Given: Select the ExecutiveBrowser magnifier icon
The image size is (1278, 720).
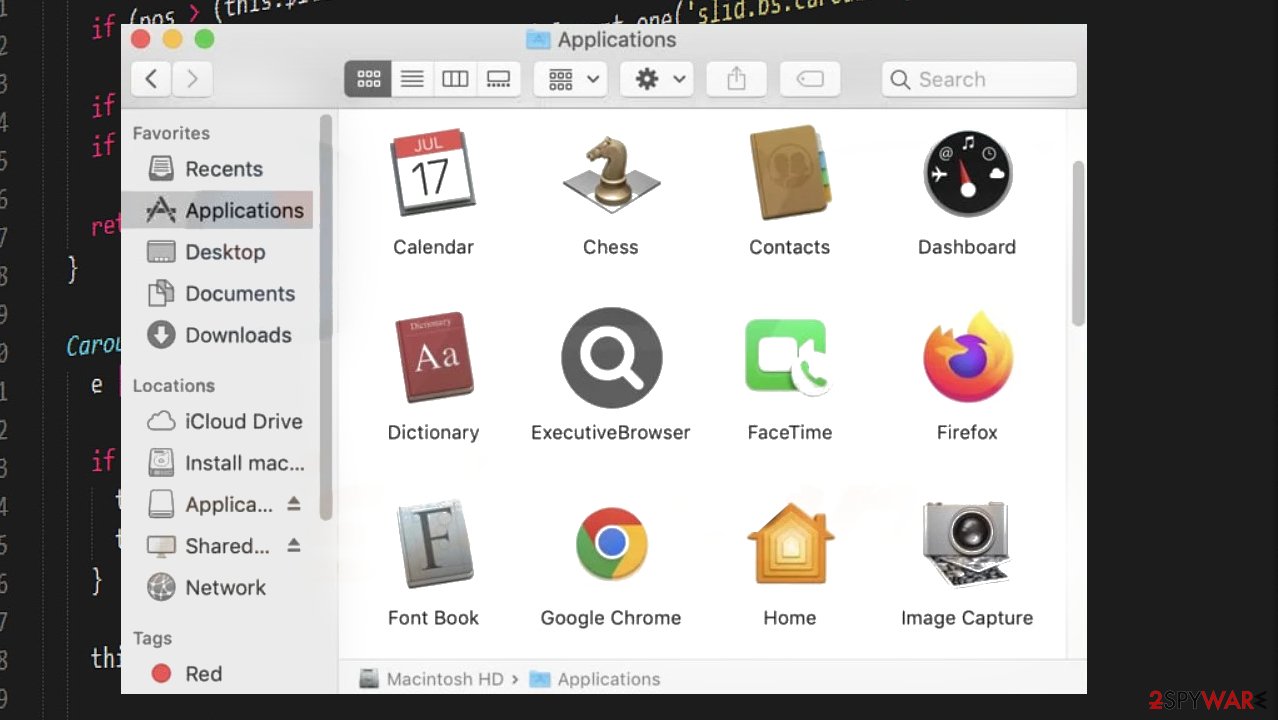Looking at the screenshot, I should tap(611, 357).
